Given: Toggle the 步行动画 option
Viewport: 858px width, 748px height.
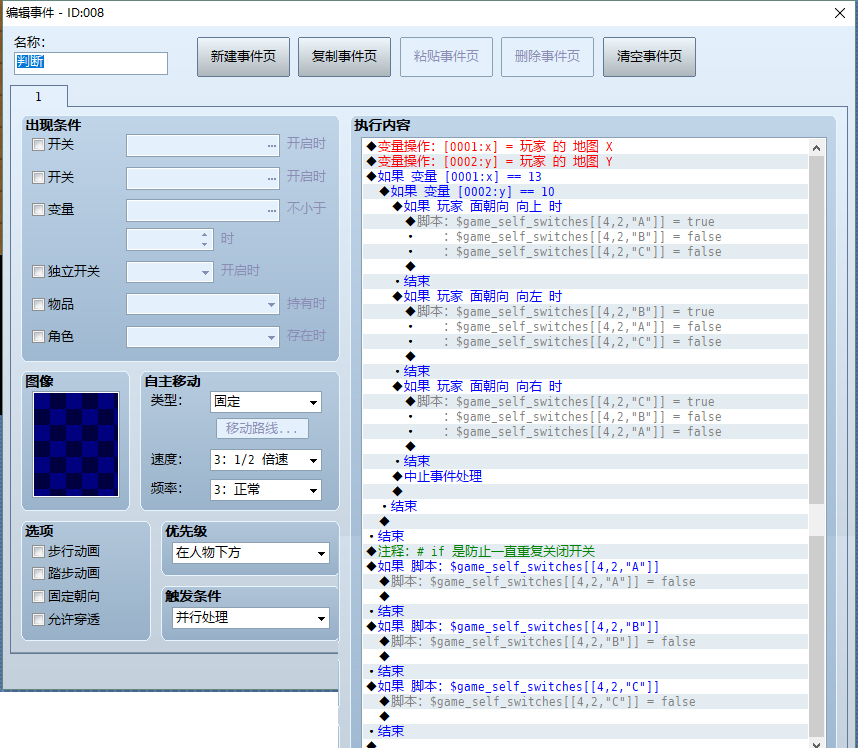Looking at the screenshot, I should click(38, 551).
